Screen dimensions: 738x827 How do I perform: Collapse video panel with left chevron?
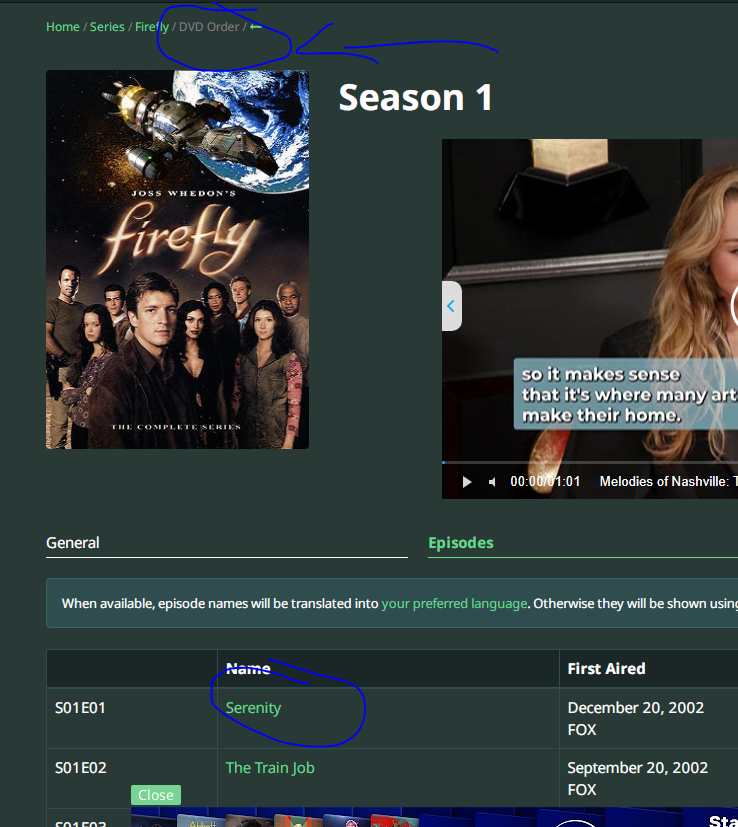451,306
